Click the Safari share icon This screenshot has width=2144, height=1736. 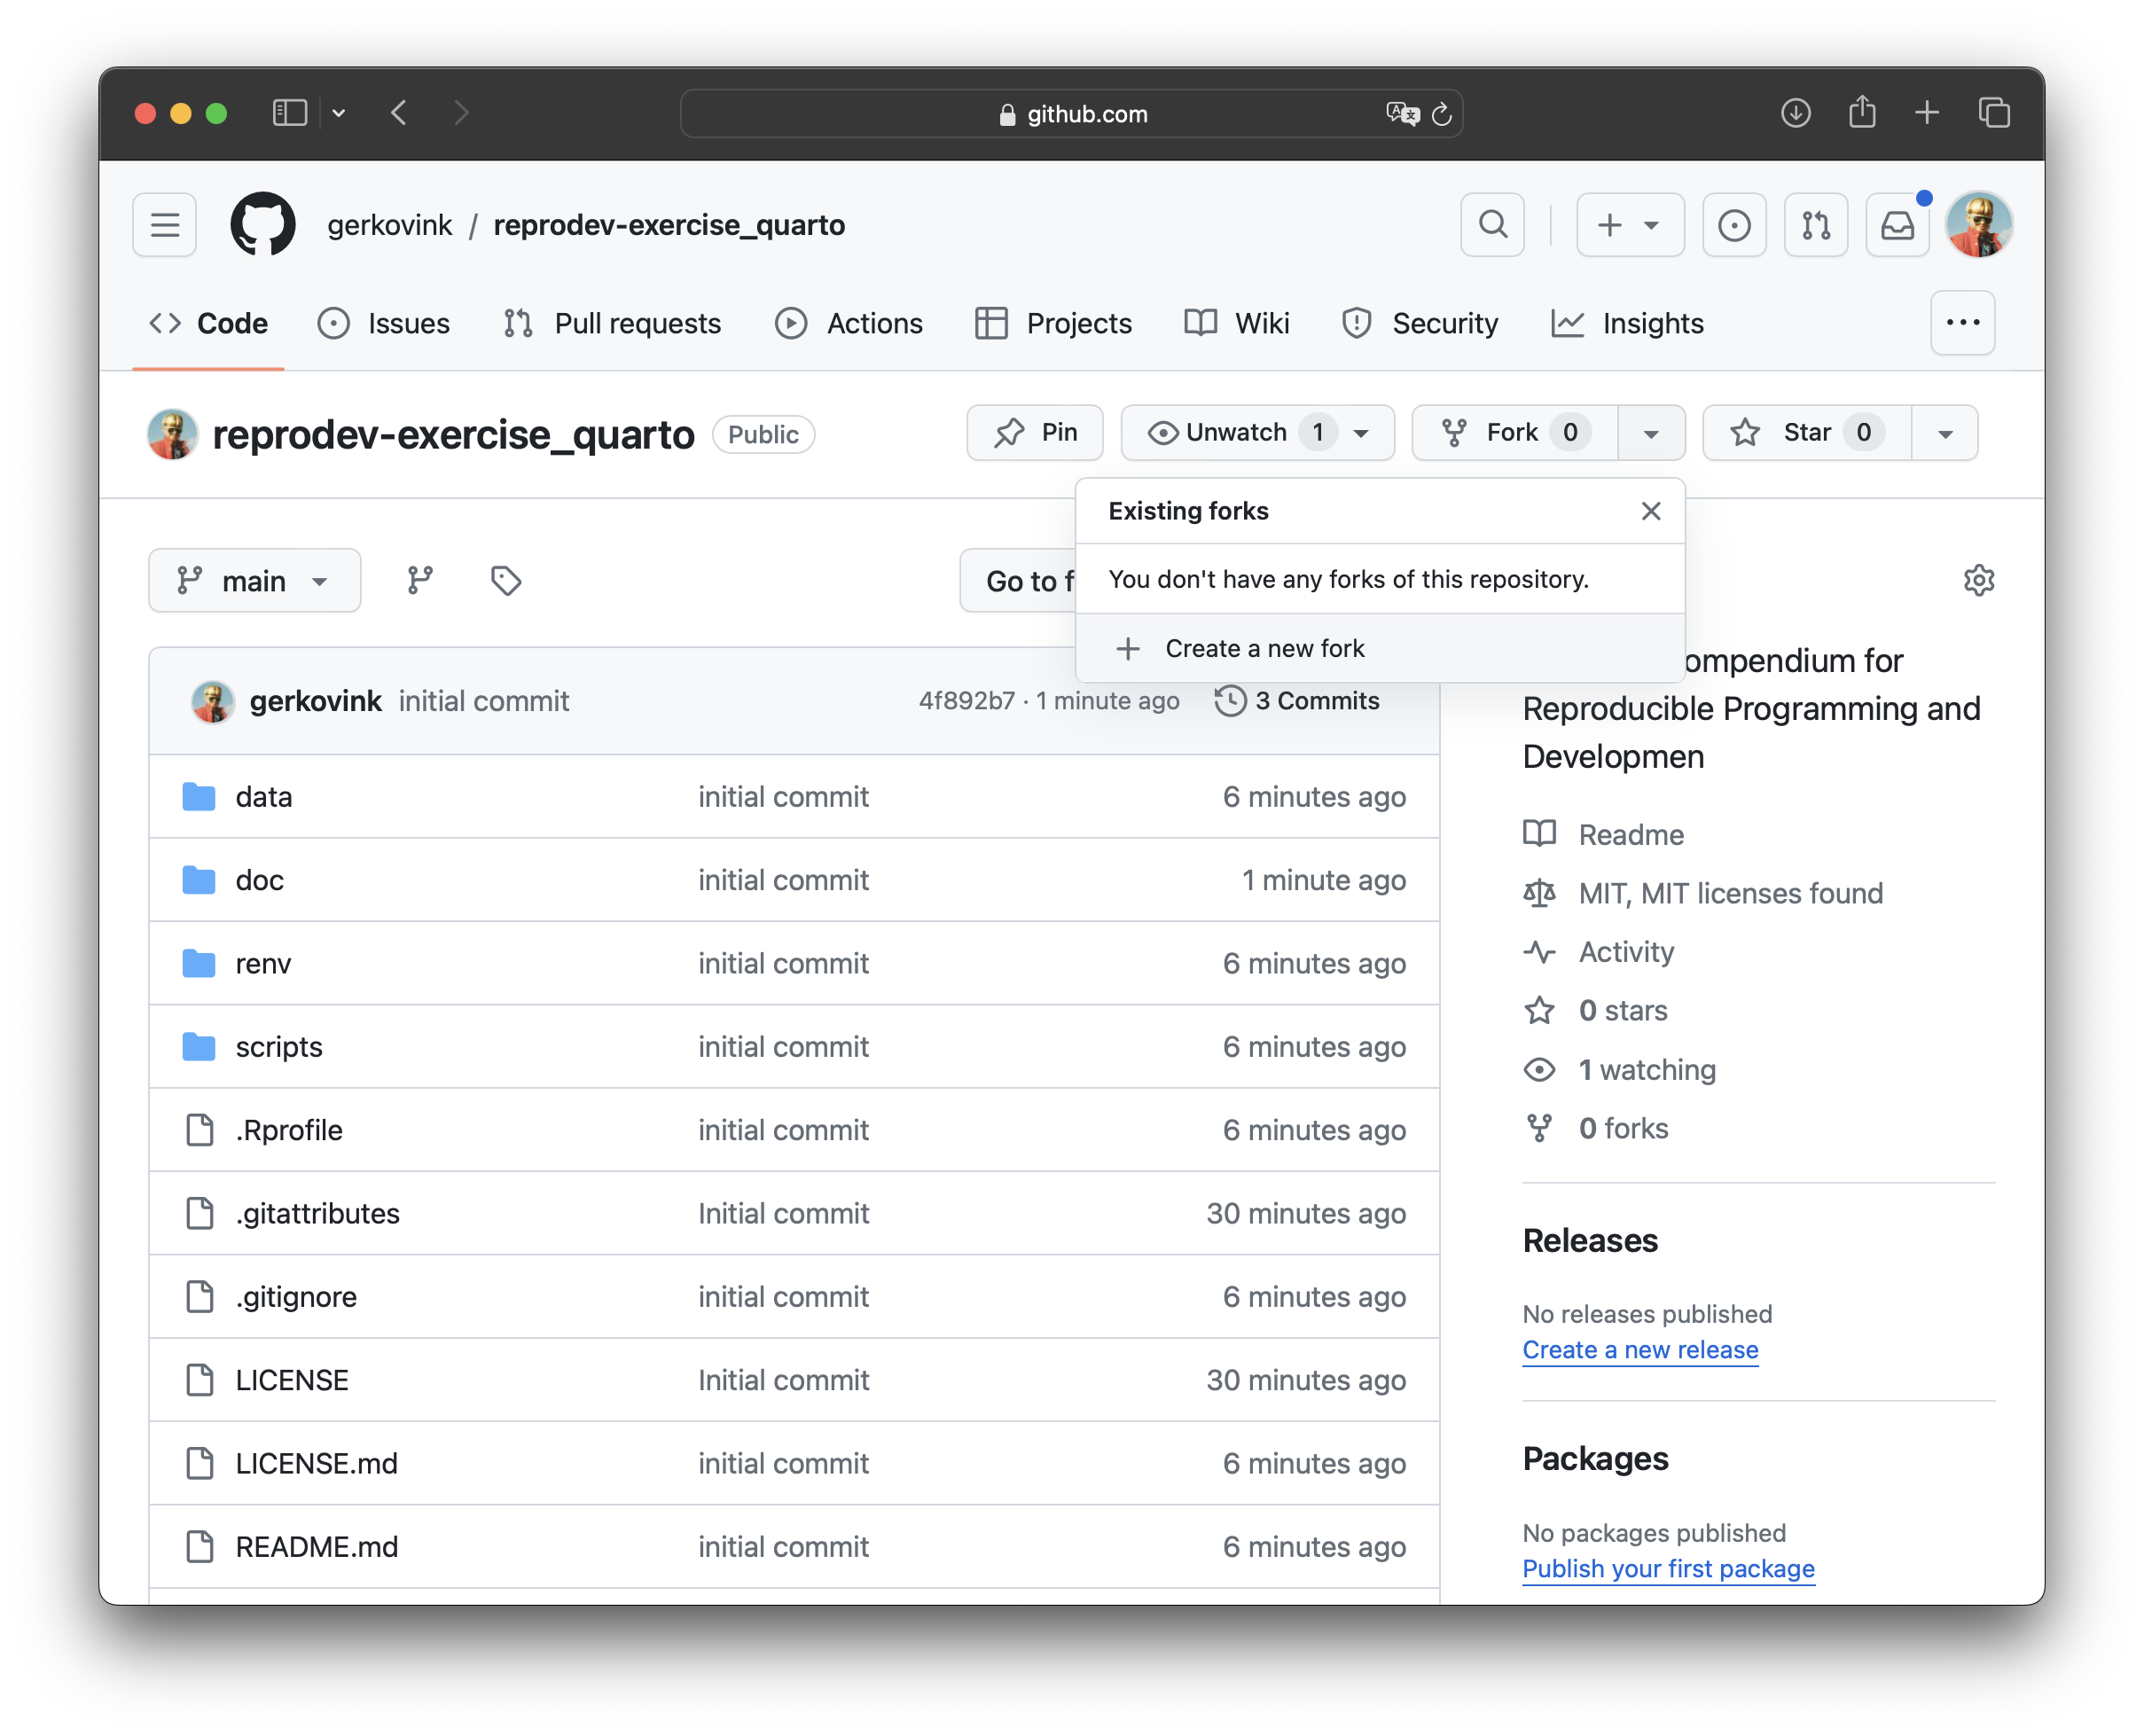point(1862,112)
